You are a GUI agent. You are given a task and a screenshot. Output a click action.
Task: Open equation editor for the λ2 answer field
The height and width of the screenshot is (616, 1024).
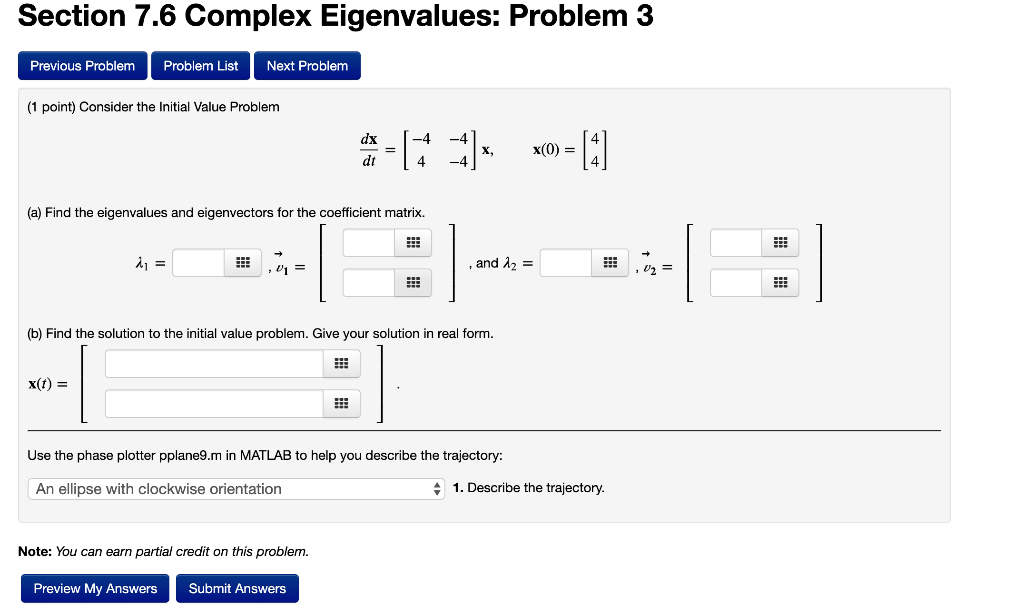point(609,262)
